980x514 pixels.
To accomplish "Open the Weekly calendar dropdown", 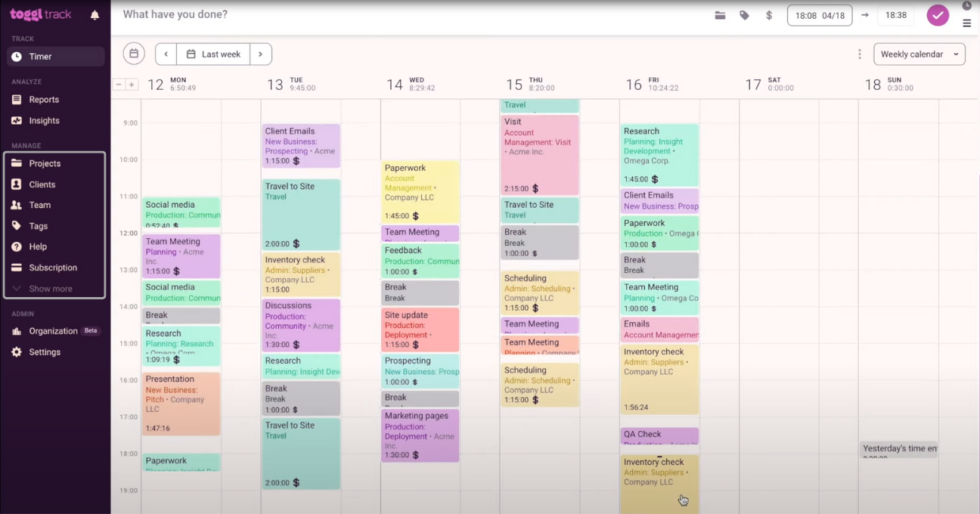I will pyautogui.click(x=919, y=54).
